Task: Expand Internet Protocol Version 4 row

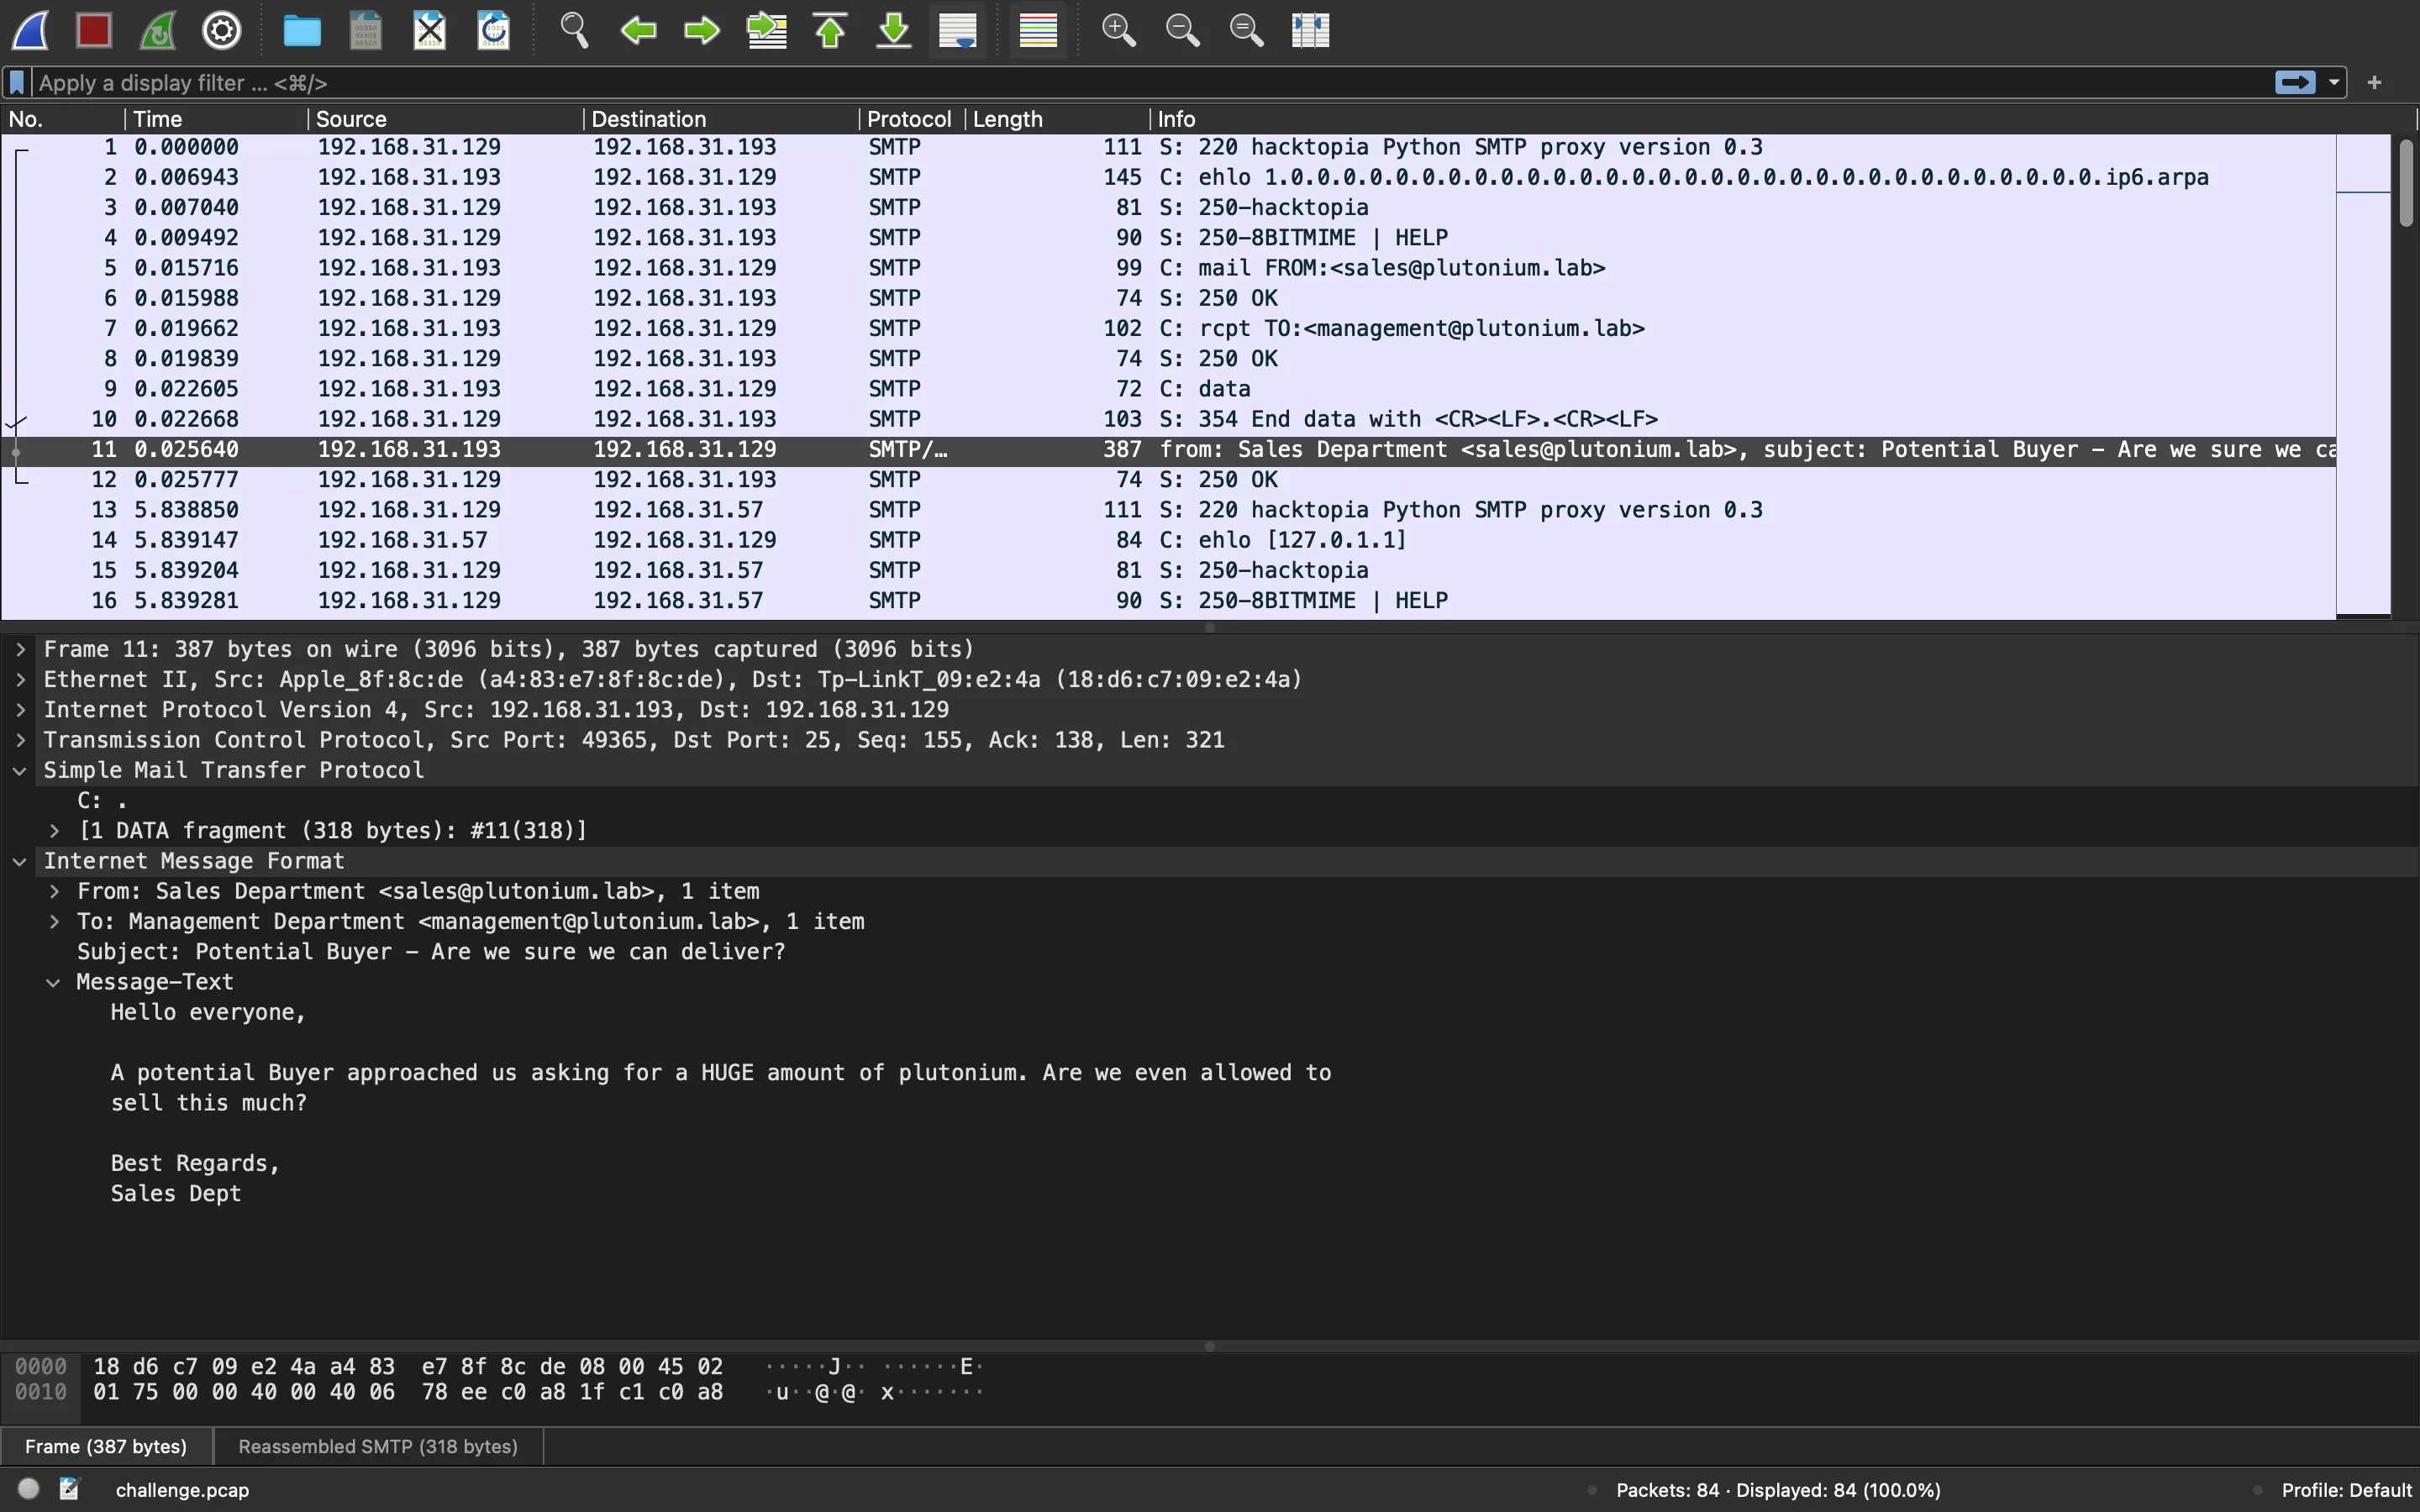Action: (20, 709)
